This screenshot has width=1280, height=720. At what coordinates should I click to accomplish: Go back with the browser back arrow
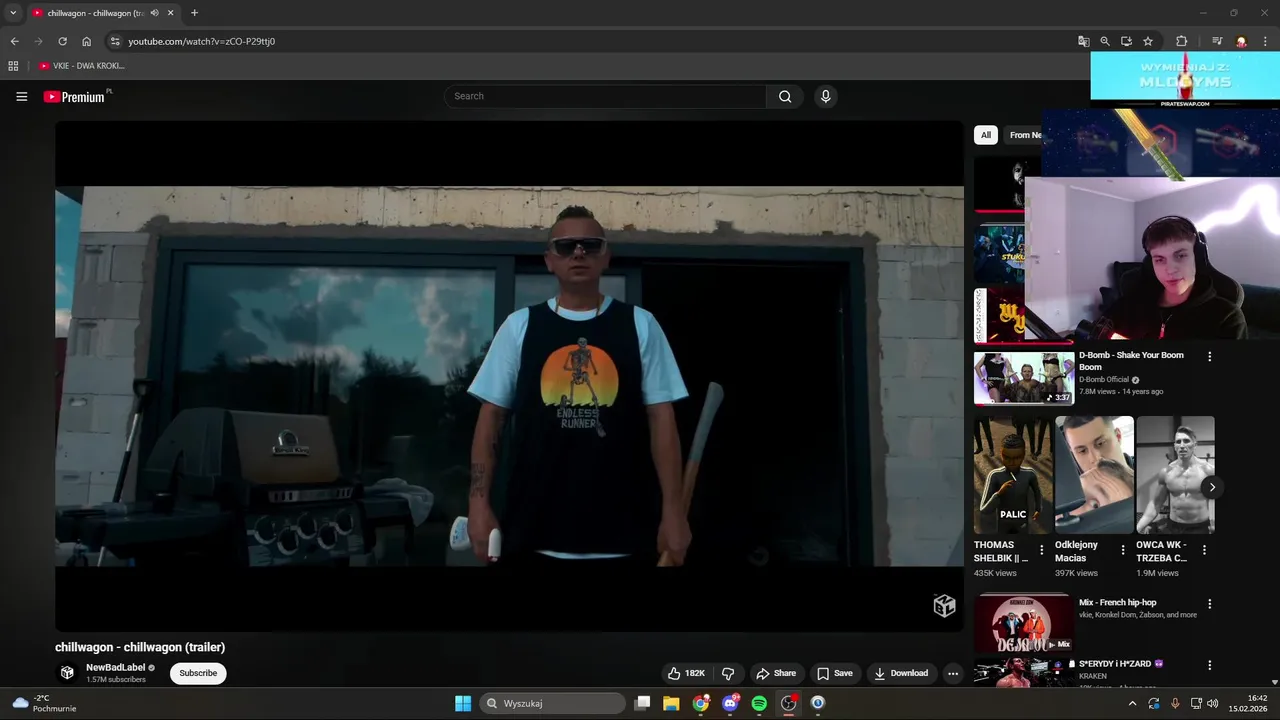tap(14, 41)
